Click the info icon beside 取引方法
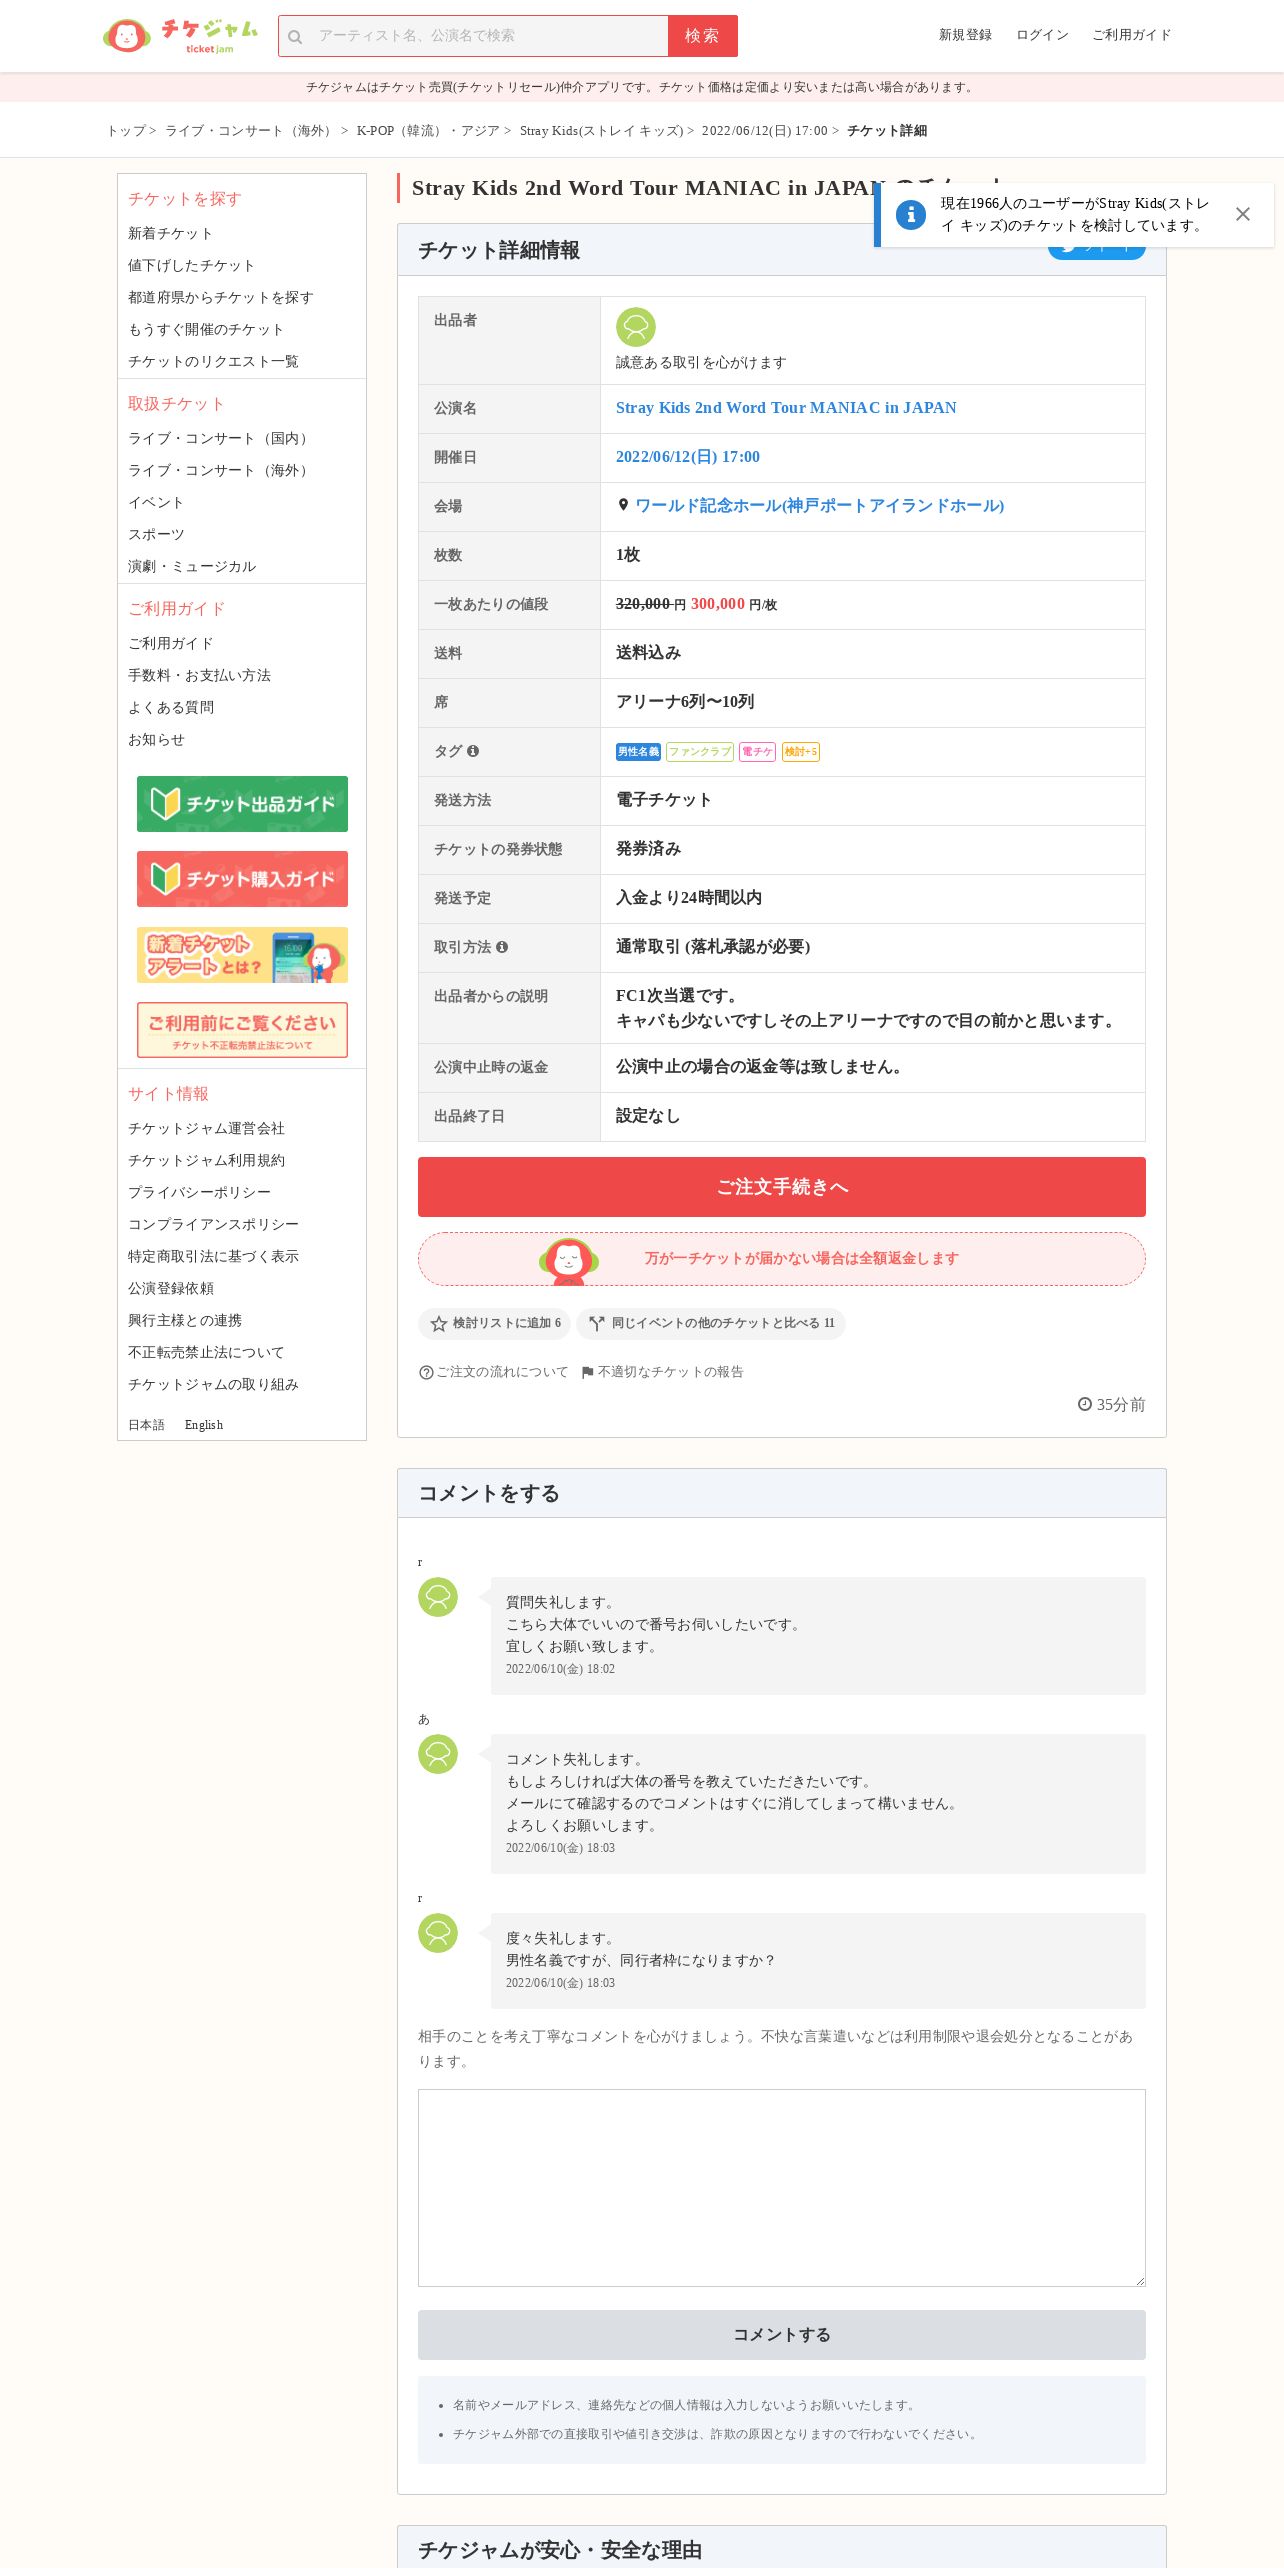This screenshot has height=2568, width=1284. [502, 947]
